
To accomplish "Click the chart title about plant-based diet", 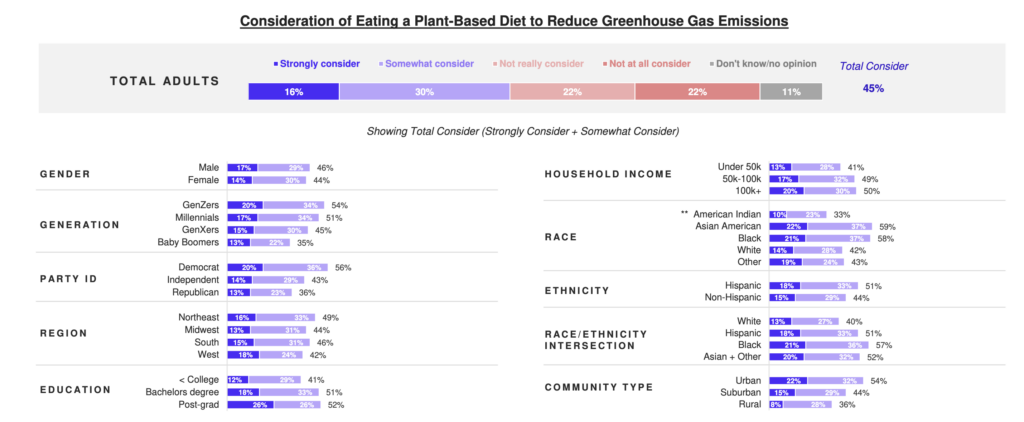I will point(511,20).
